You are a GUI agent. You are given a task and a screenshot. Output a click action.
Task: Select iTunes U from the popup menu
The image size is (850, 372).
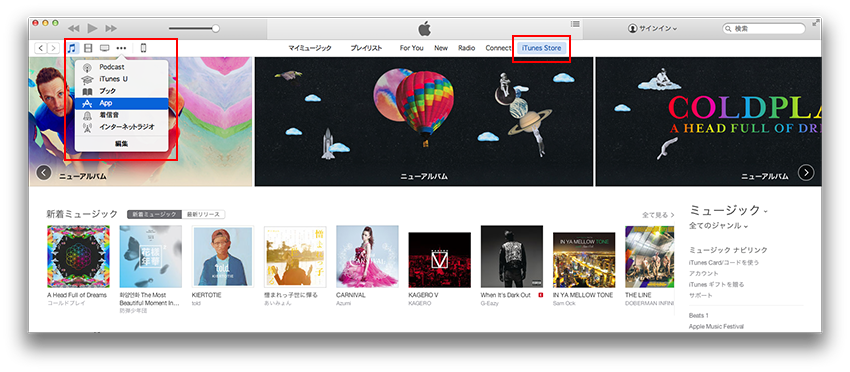pyautogui.click(x=121, y=79)
